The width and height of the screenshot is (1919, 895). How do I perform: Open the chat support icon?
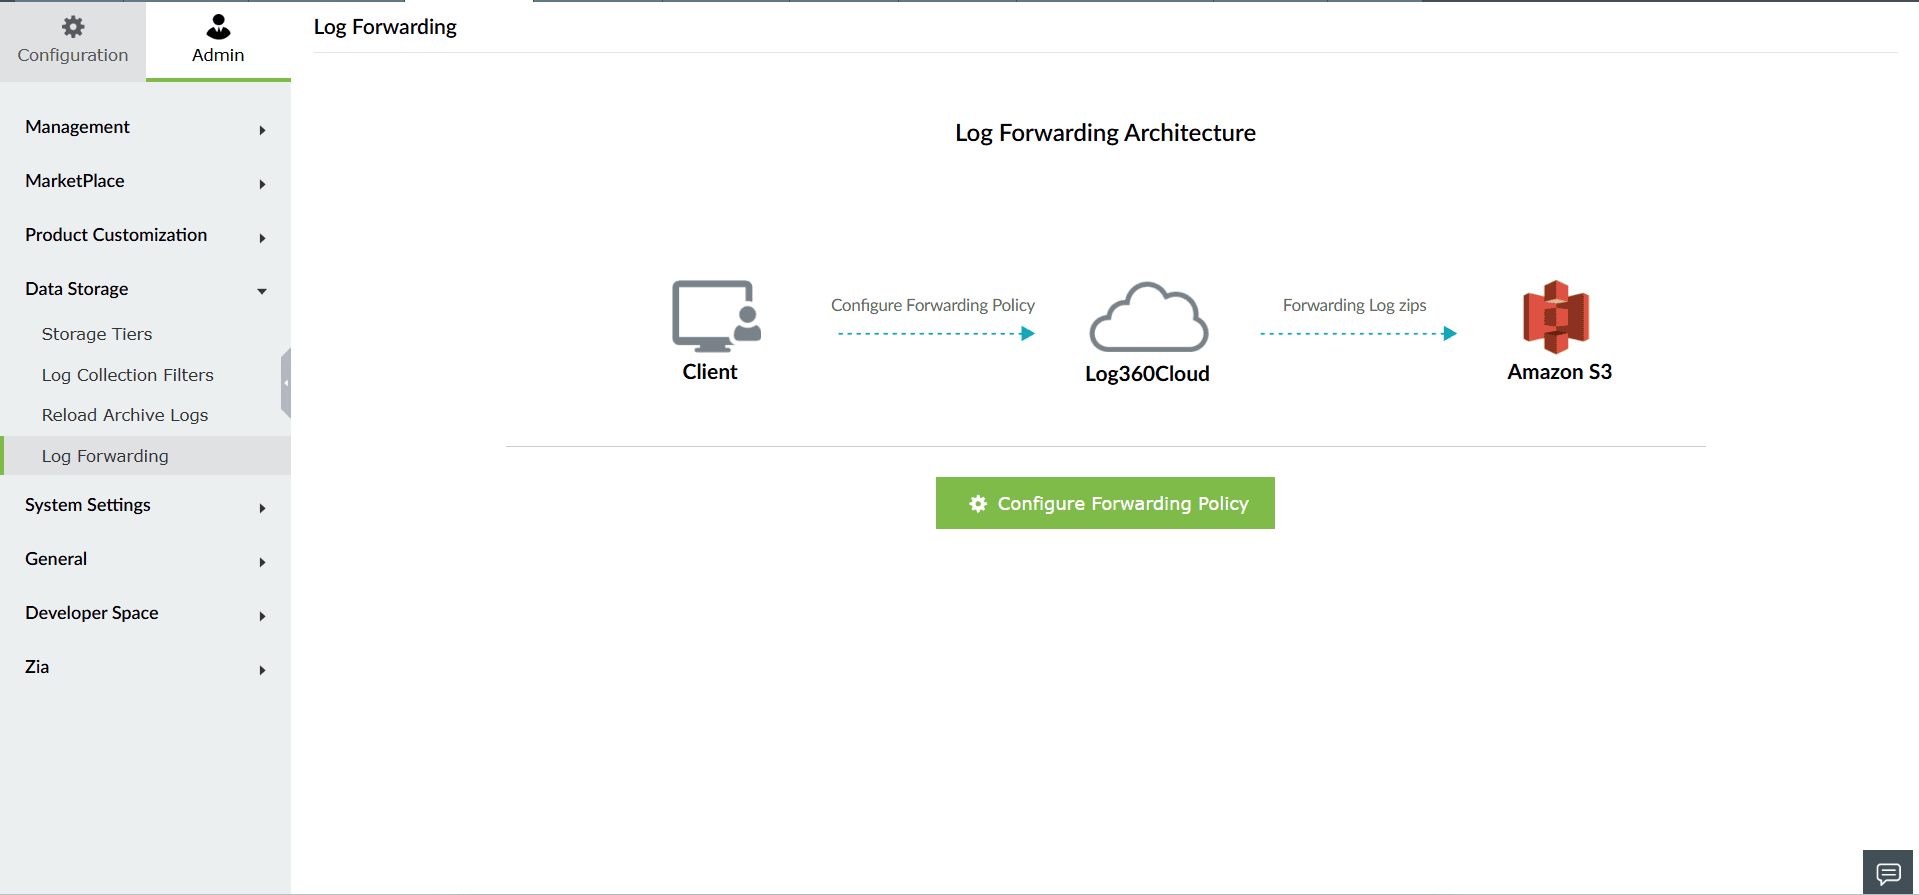1888,873
